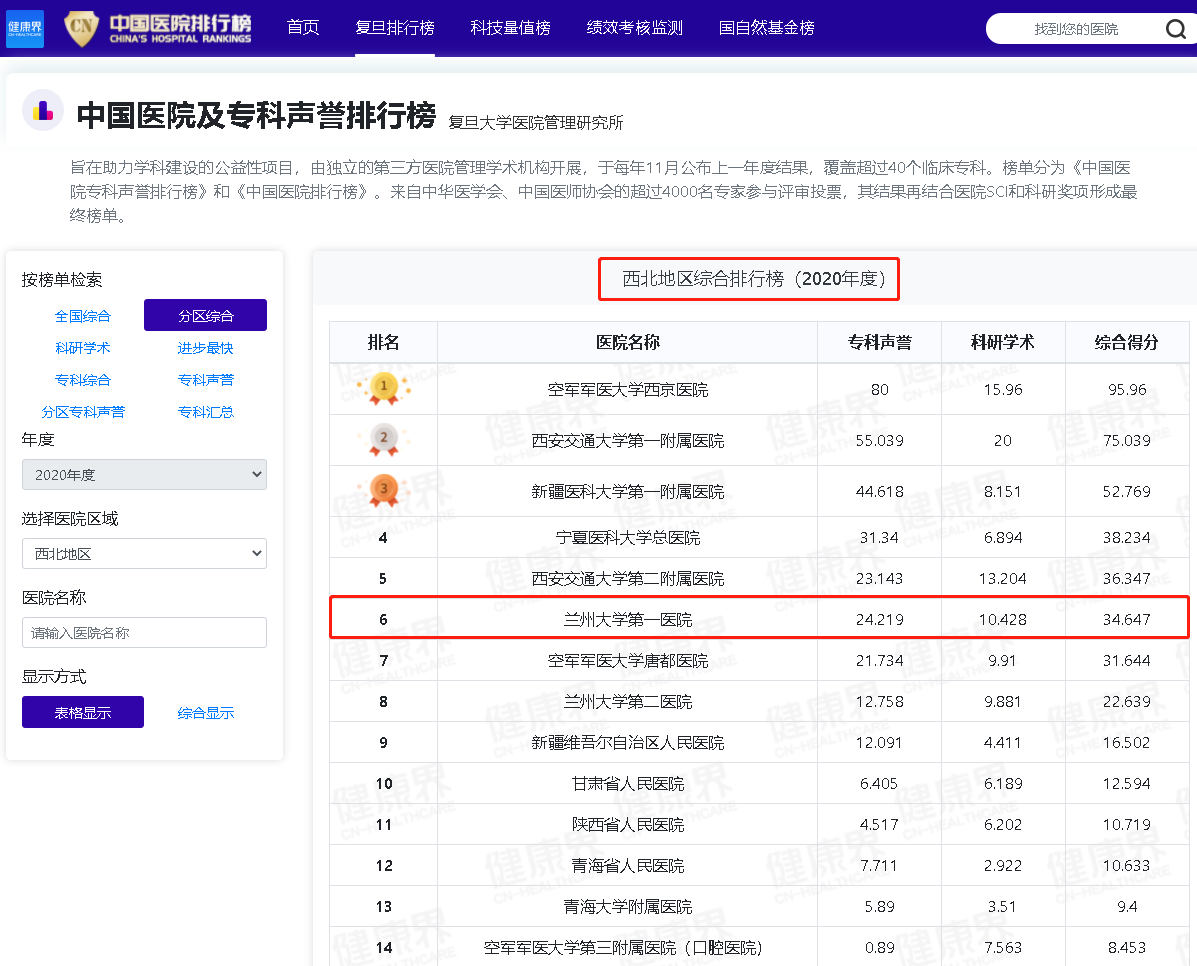The image size is (1197, 966).
Task: Select 兰州大学第二医院 row name
Action: [628, 702]
